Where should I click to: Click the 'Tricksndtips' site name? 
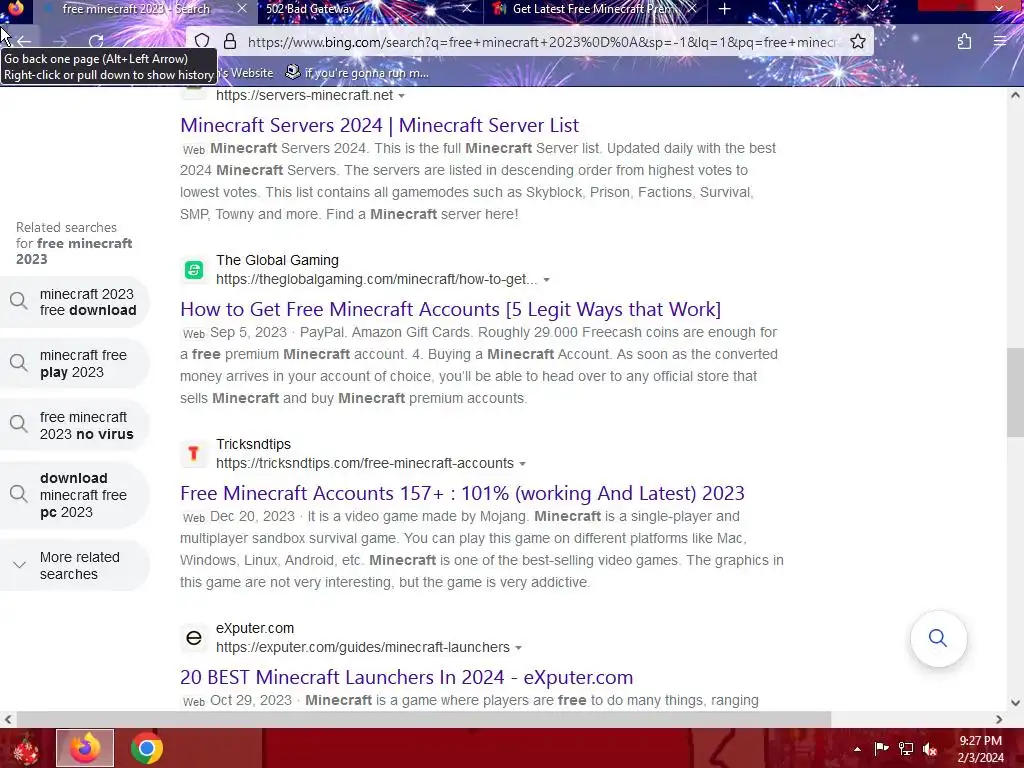click(253, 444)
